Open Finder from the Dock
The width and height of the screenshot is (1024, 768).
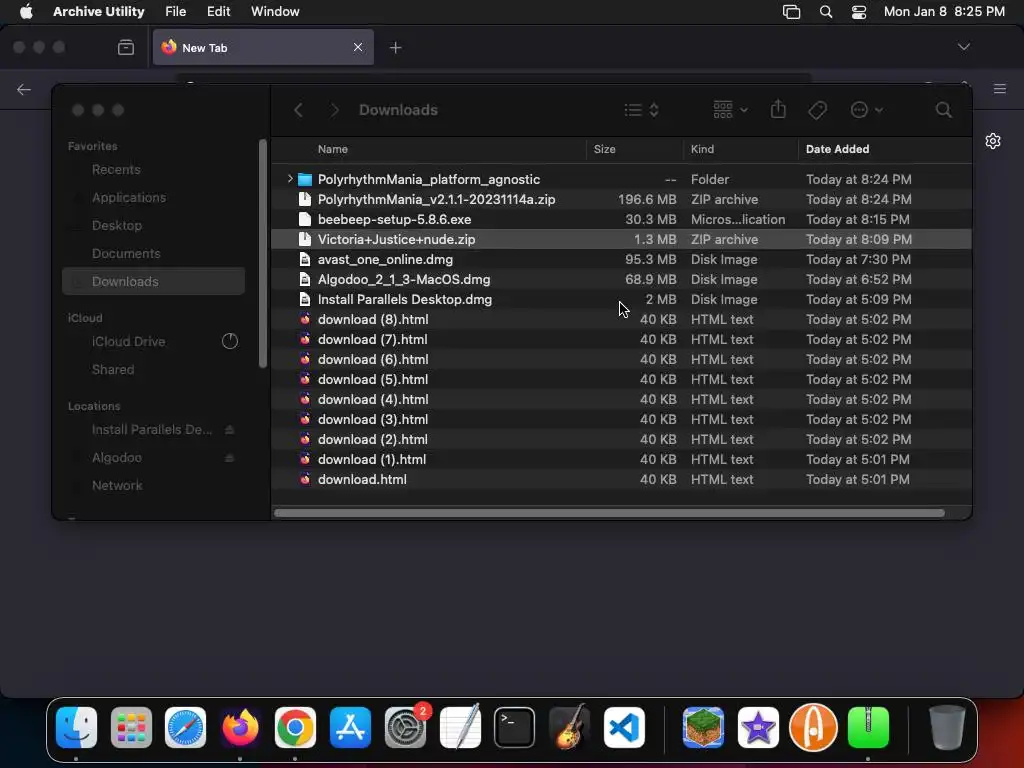pos(76,727)
